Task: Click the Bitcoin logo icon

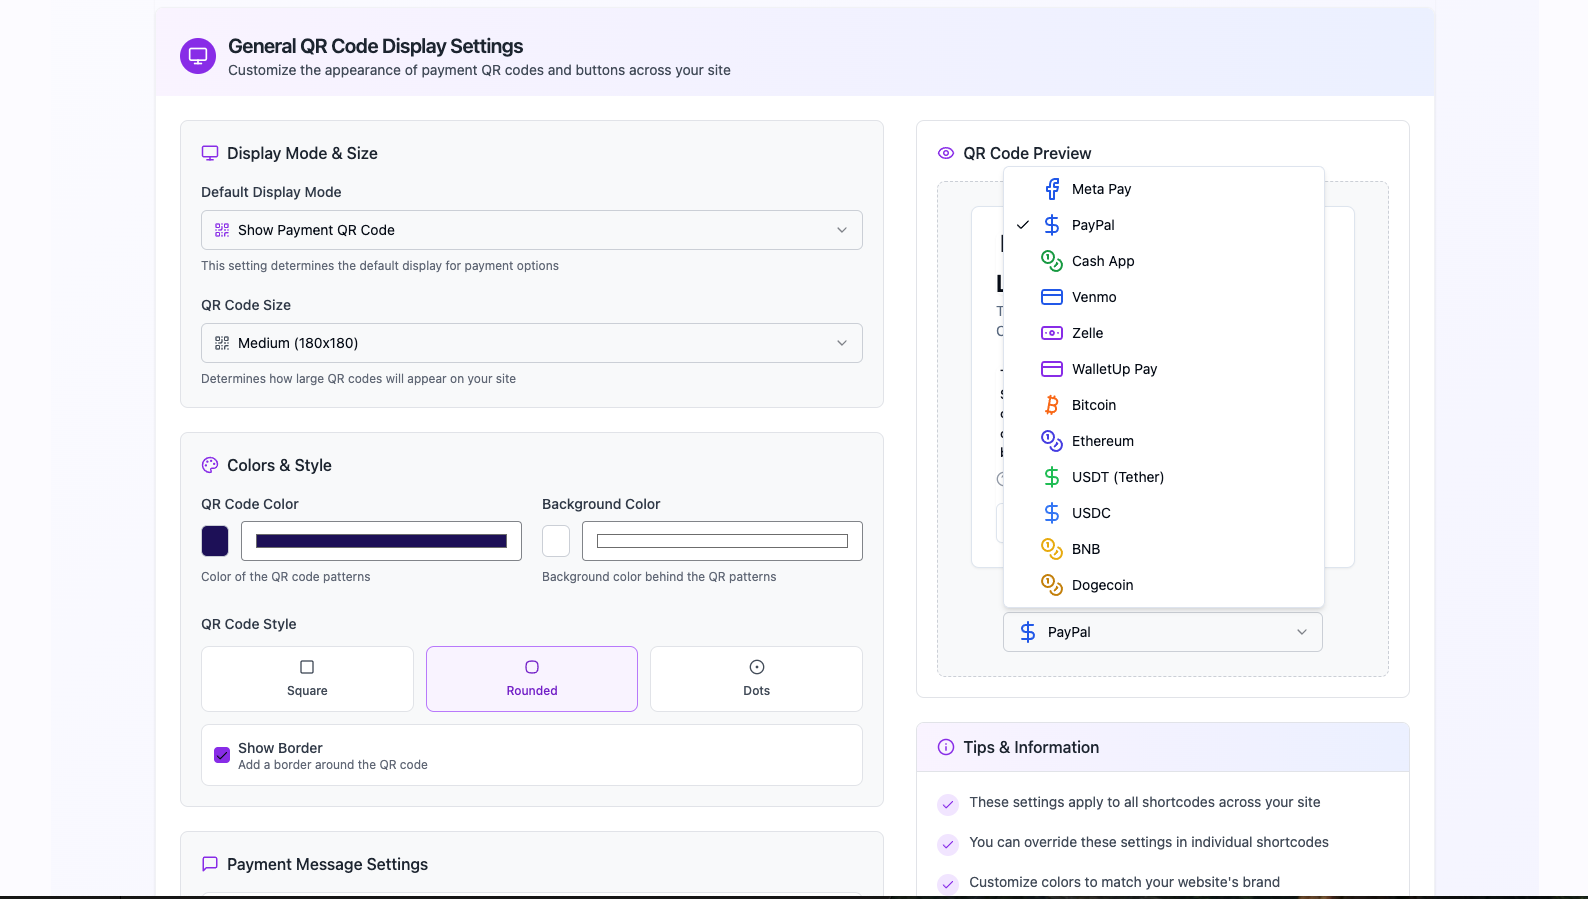Action: pyautogui.click(x=1052, y=405)
